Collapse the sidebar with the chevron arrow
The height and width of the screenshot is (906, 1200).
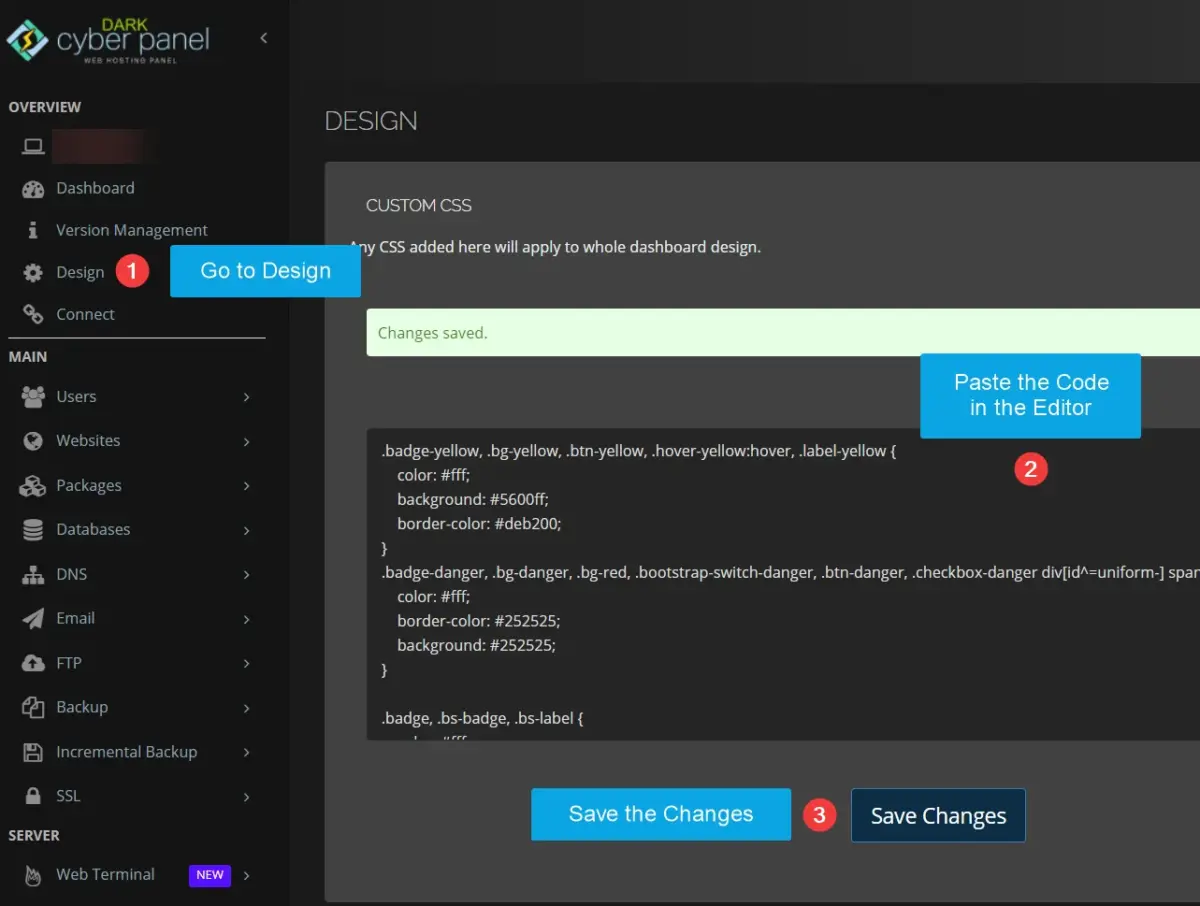[x=263, y=37]
